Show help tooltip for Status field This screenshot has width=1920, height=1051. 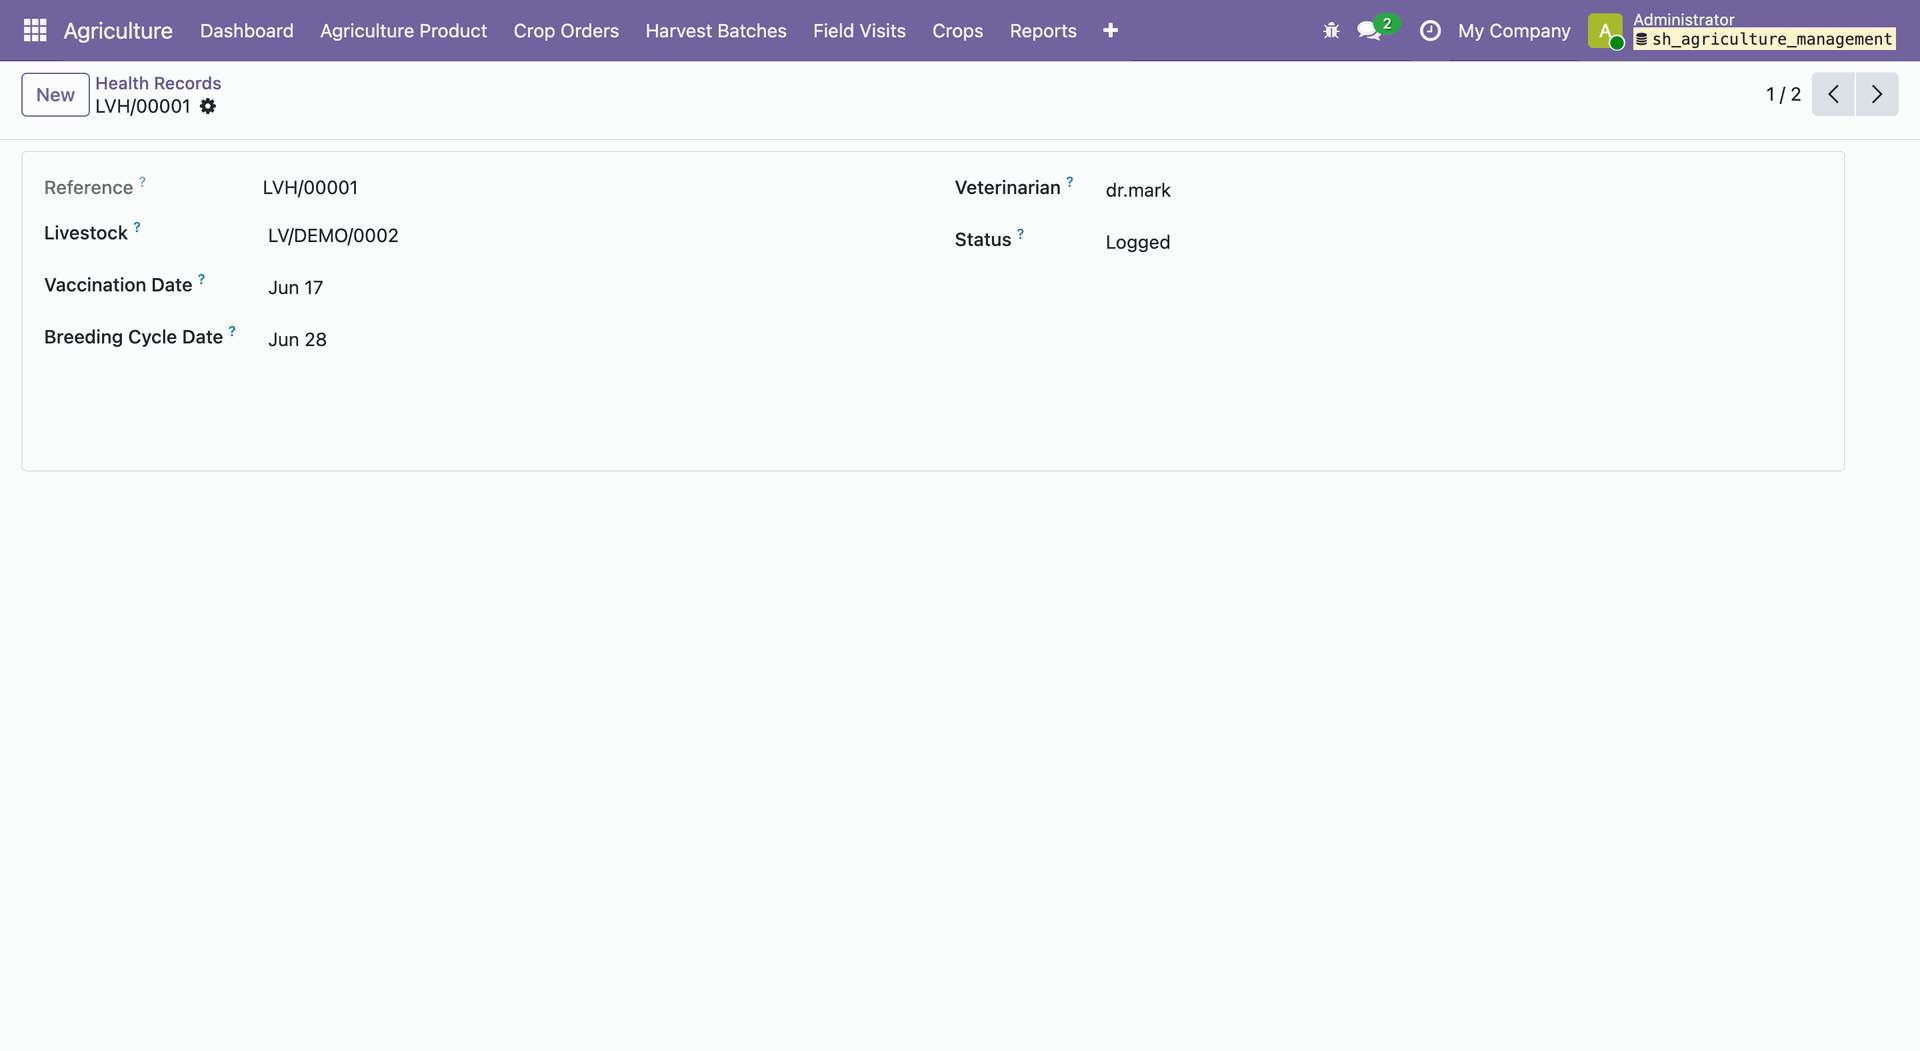click(x=1020, y=234)
